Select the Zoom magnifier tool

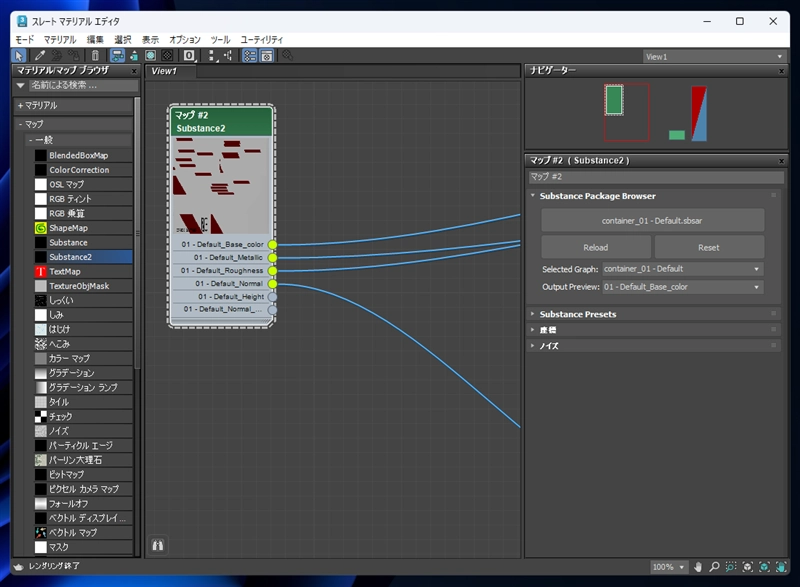[715, 567]
